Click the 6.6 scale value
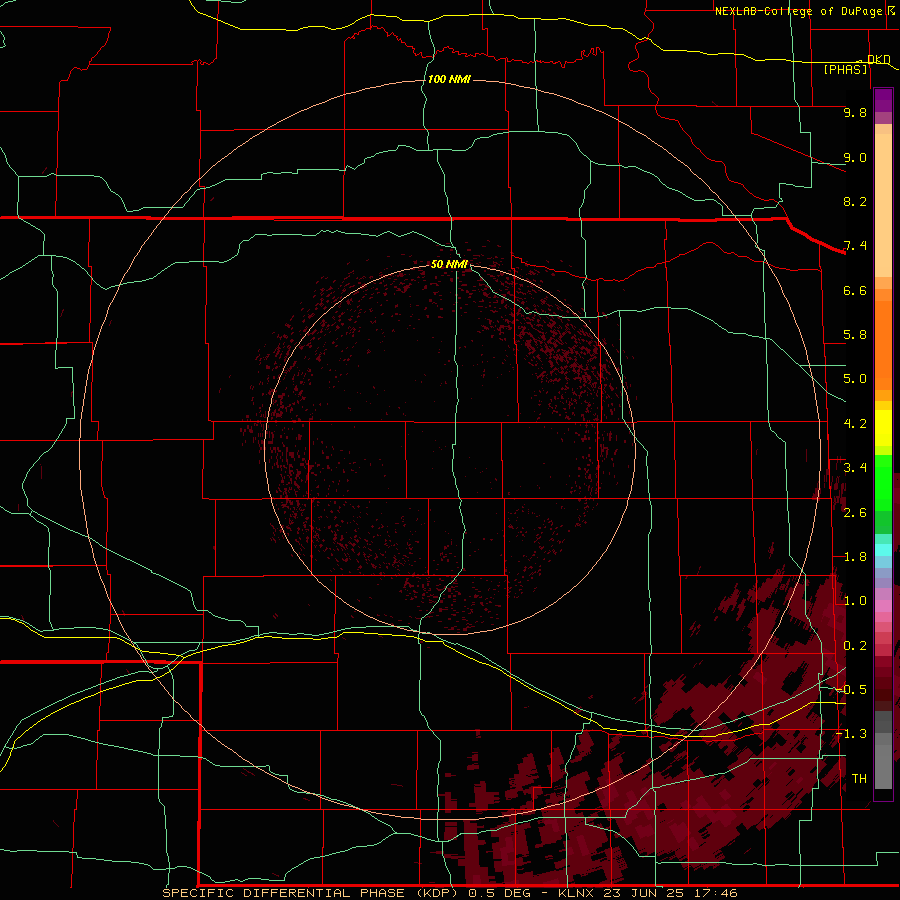Image resolution: width=900 pixels, height=900 pixels. (x=855, y=290)
